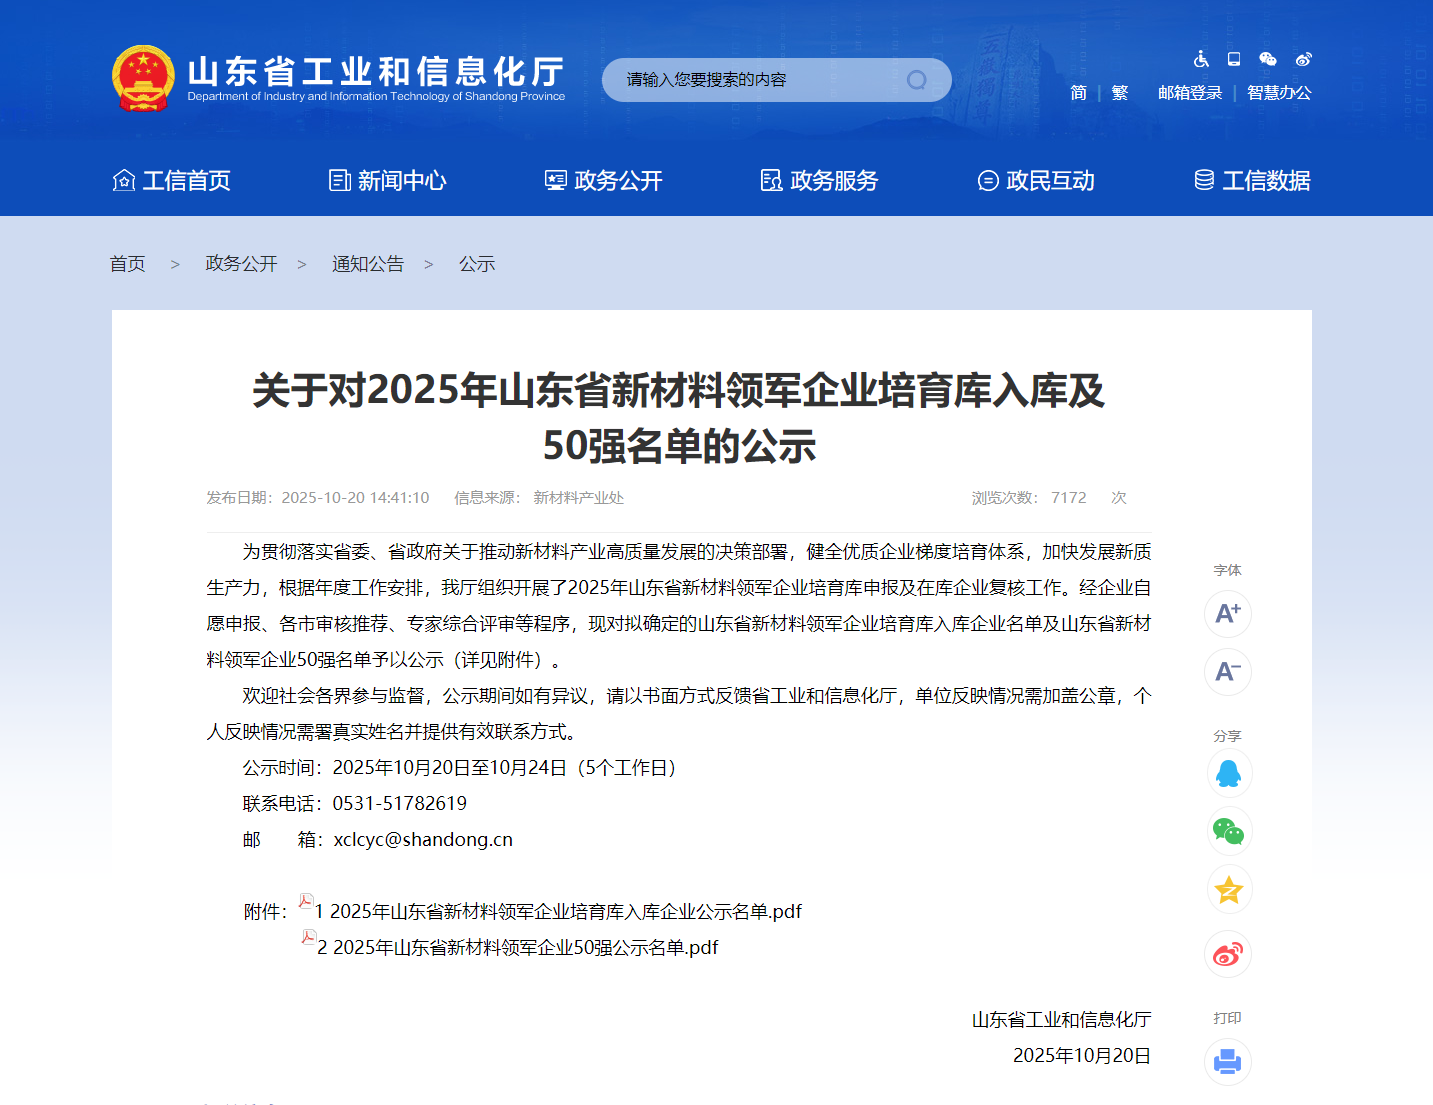Click the 通知公告 breadcrumb link
This screenshot has height=1105, width=1433.
[368, 264]
